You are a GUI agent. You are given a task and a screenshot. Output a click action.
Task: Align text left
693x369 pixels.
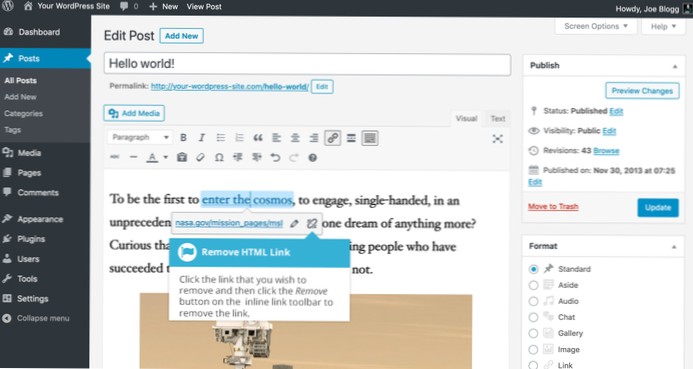(x=276, y=138)
